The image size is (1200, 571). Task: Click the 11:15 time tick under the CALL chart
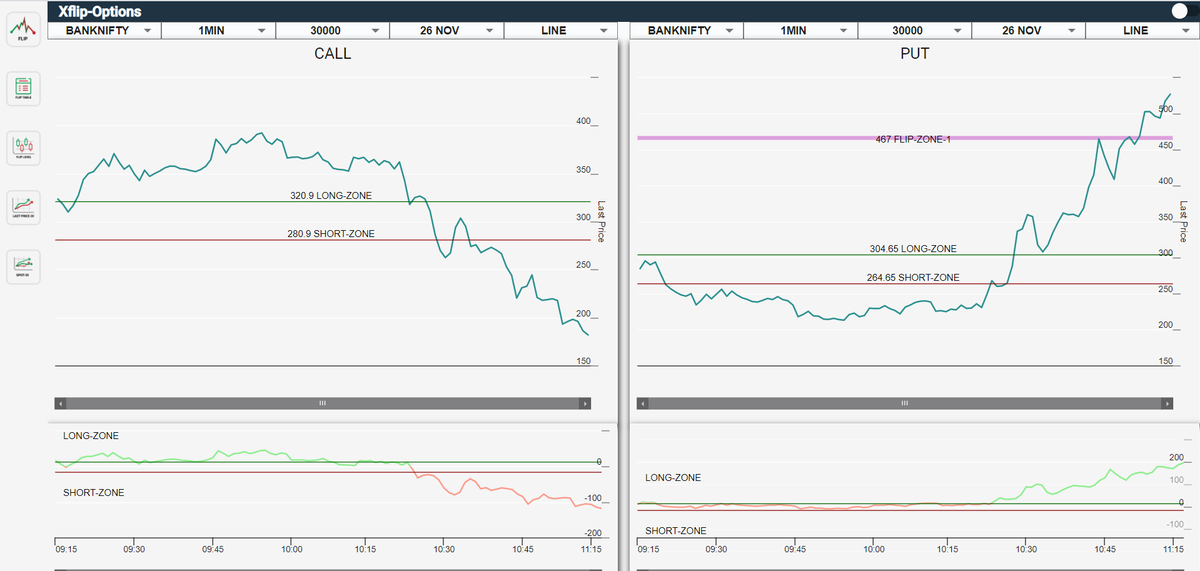tap(590, 549)
